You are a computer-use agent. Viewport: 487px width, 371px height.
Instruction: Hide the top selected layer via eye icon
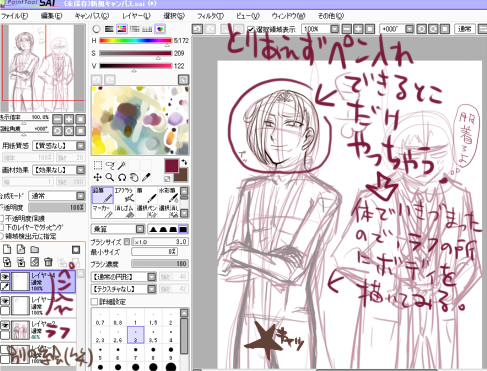pyautogui.click(x=5, y=276)
